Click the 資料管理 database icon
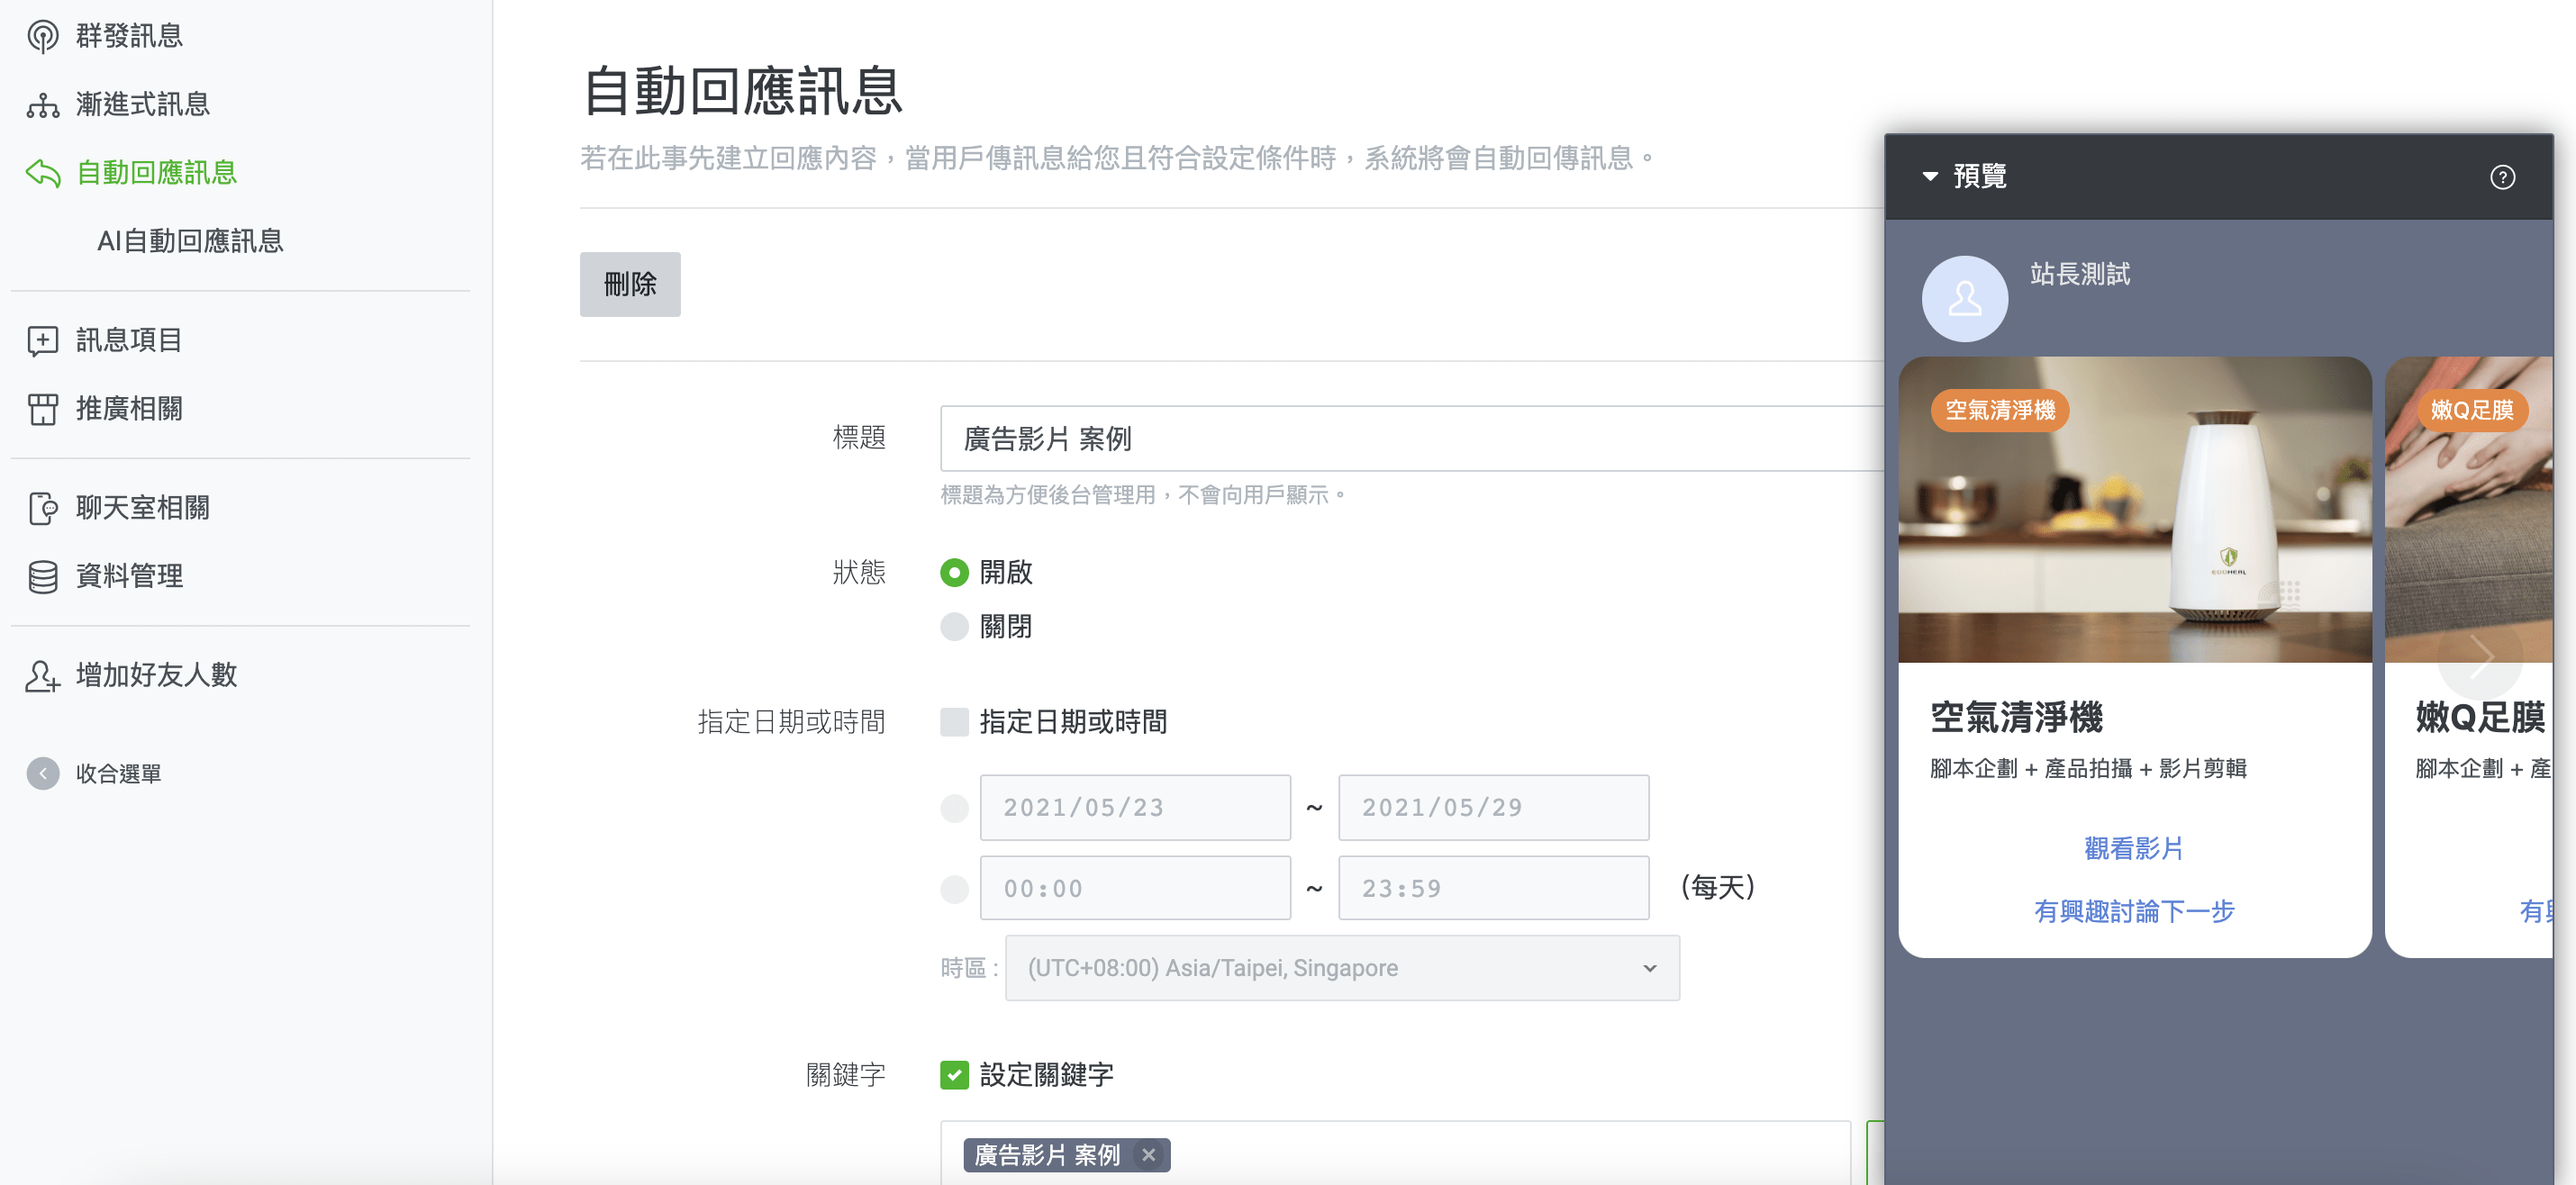 (x=42, y=577)
